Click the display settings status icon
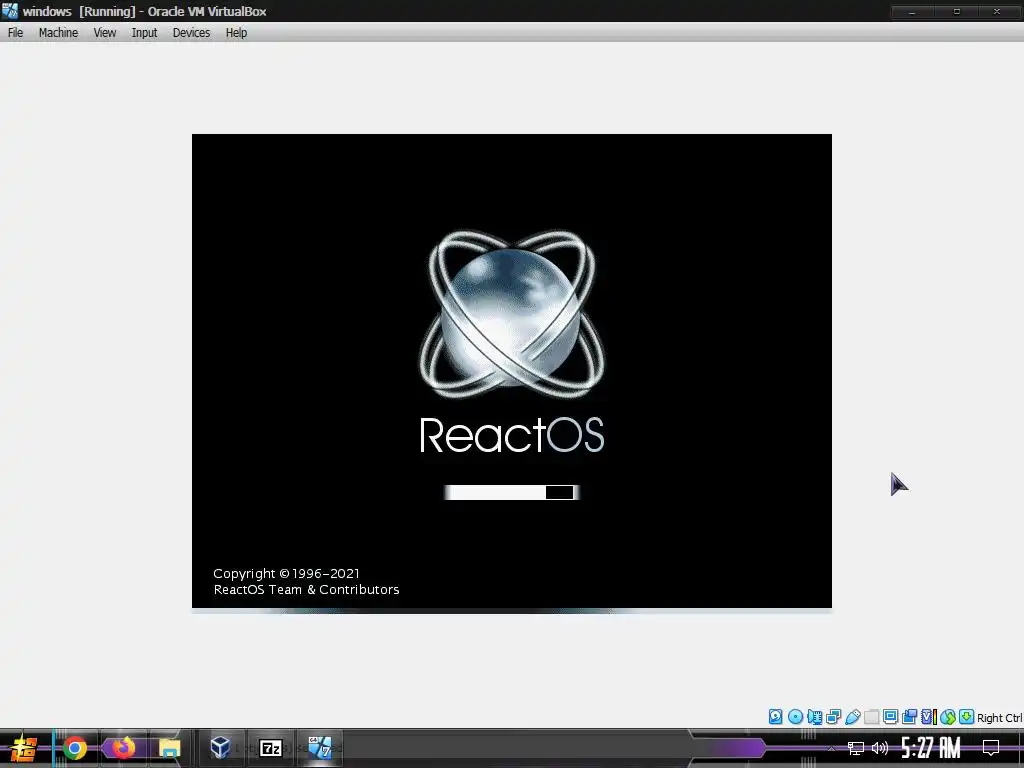 point(890,716)
